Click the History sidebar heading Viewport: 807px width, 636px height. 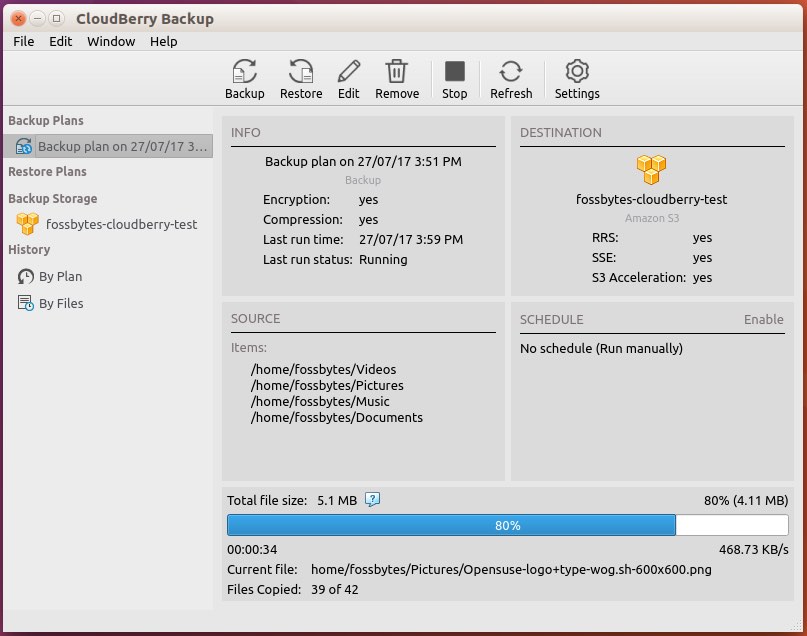pyautogui.click(x=29, y=250)
